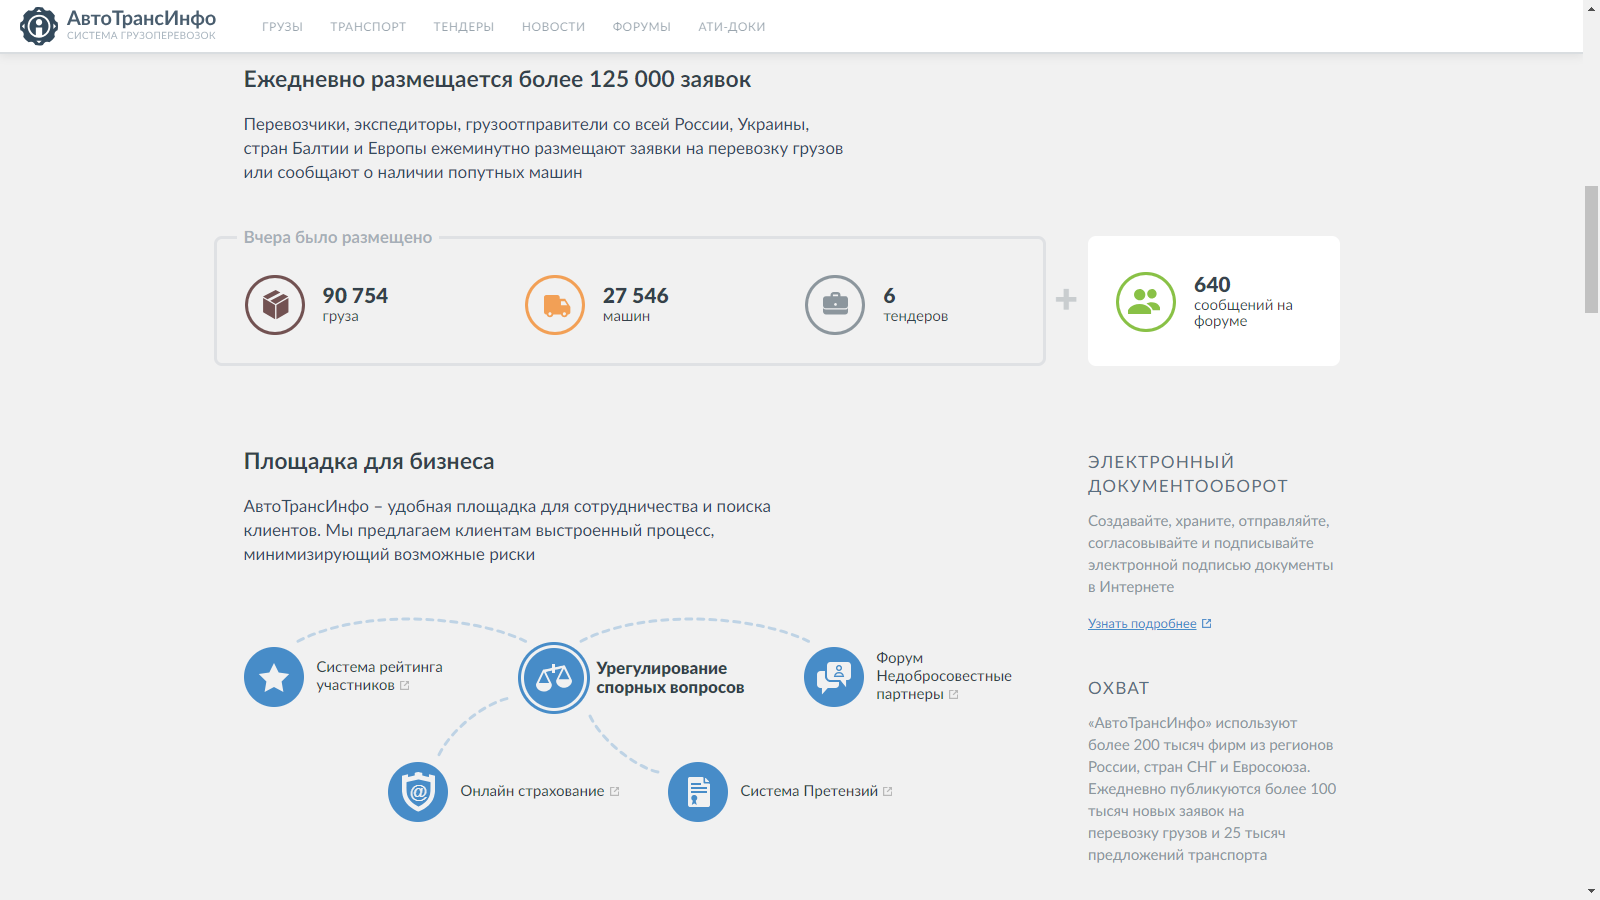Viewport: 1600px width, 900px height.
Task: Open Система рейтинга участников link
Action: tap(379, 676)
